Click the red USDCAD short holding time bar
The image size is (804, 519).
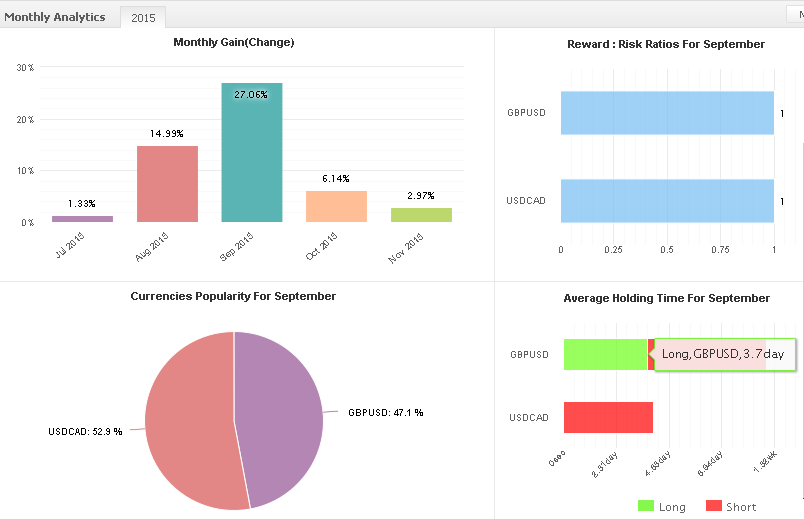point(608,417)
